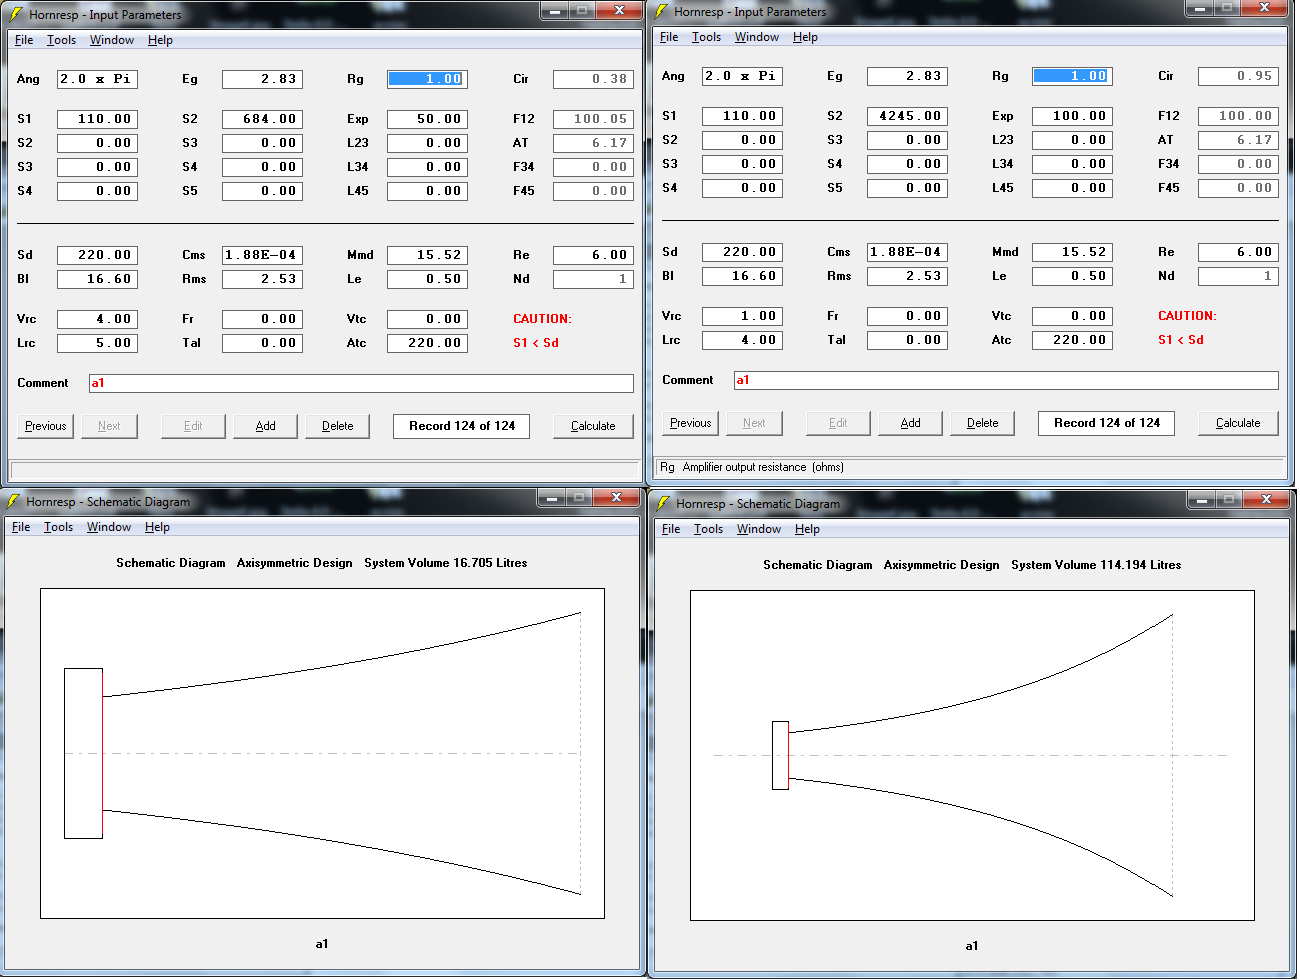Viewport: 1300px width, 980px height.
Task: Click the lightning icon of left Schematic Diagram window
Action: (13, 501)
